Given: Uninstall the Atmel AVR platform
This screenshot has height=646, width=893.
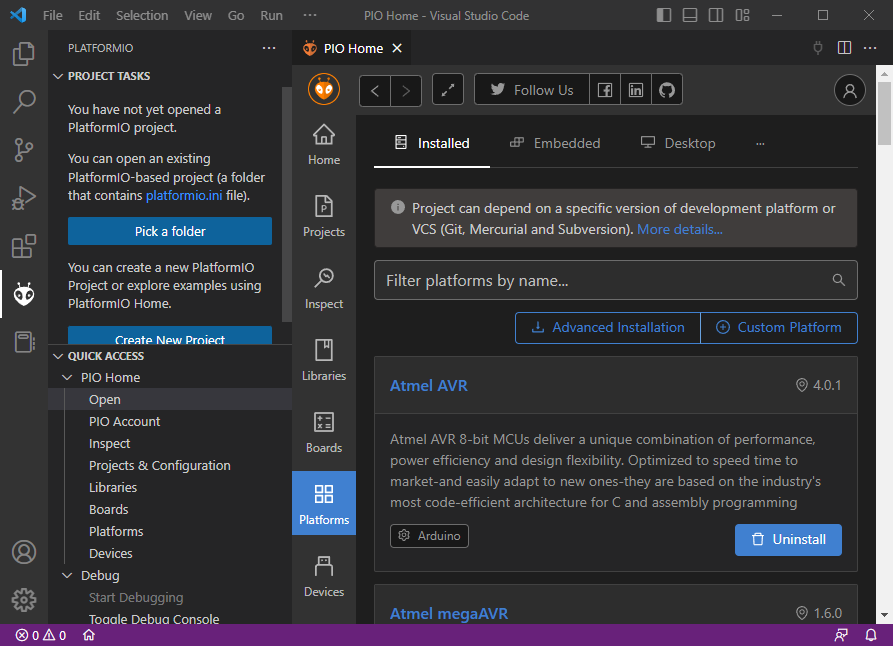Looking at the screenshot, I should [788, 539].
